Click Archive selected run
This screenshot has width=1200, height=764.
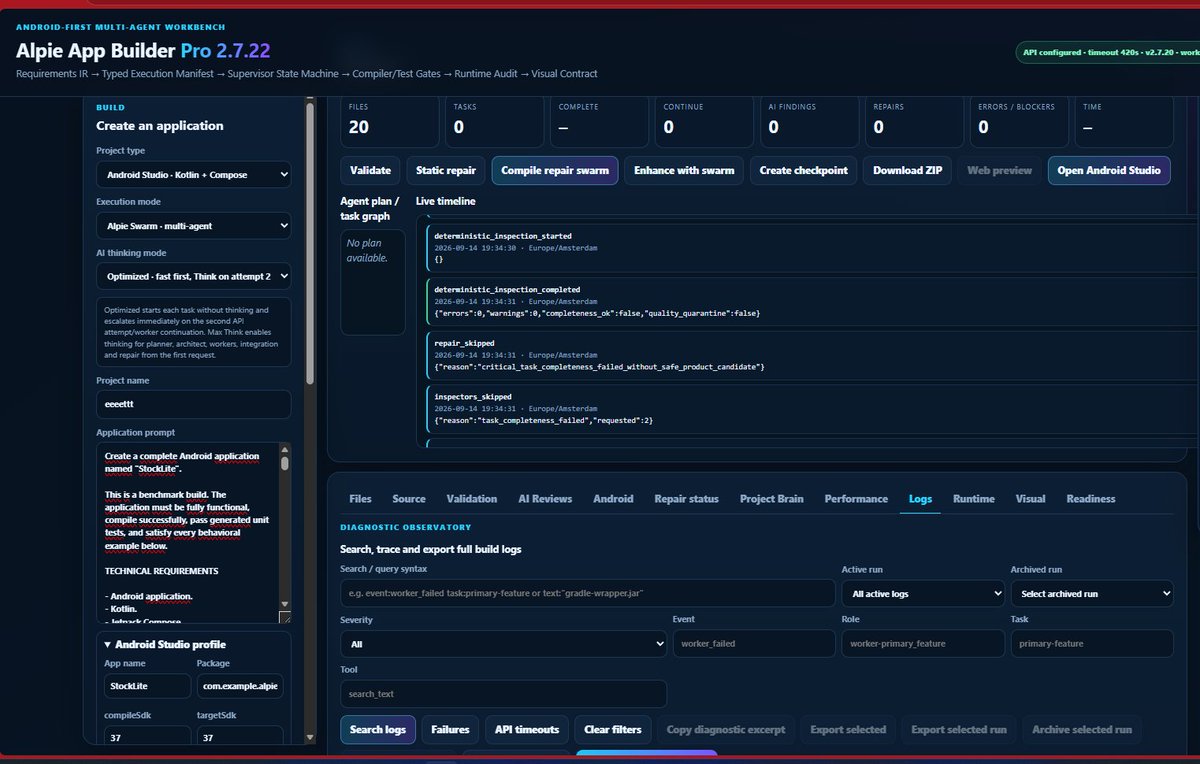pos(1082,729)
